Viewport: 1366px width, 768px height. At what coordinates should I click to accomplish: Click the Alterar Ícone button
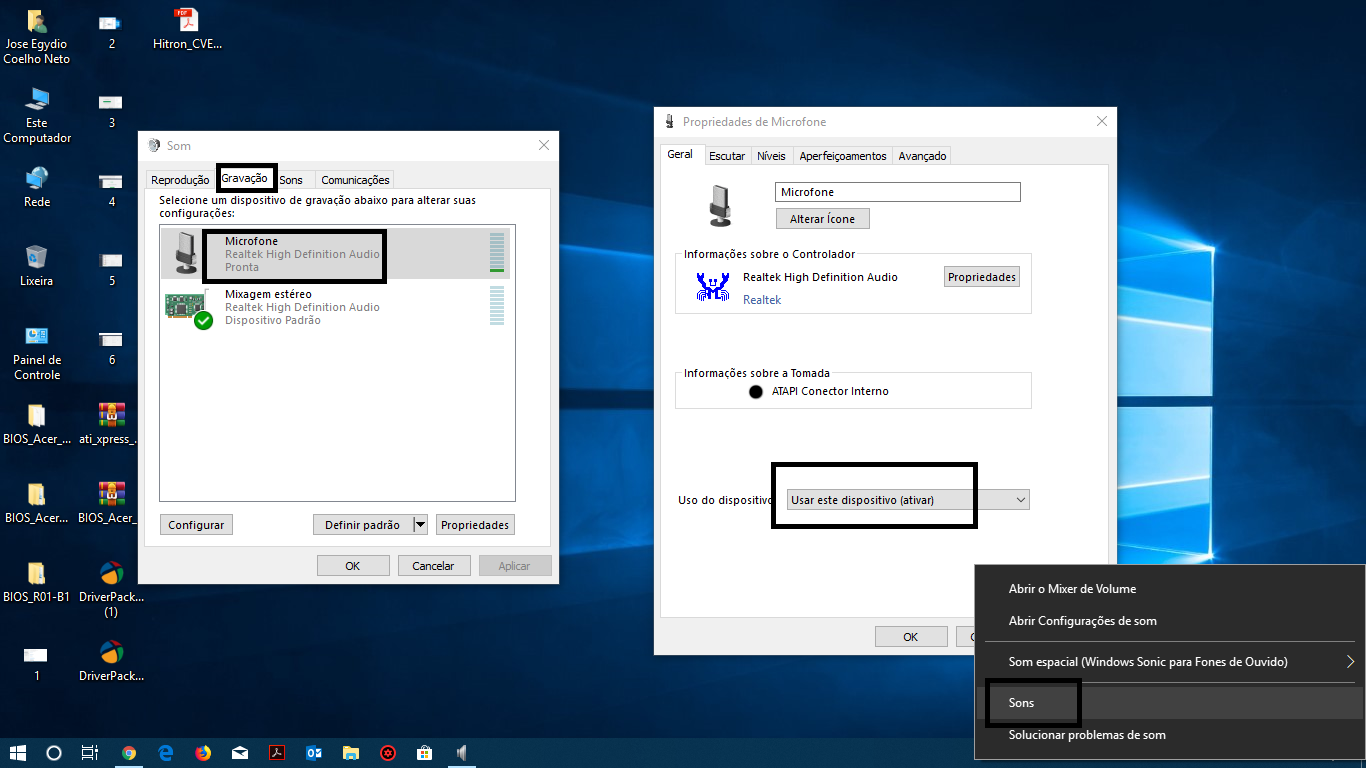pyautogui.click(x=823, y=219)
